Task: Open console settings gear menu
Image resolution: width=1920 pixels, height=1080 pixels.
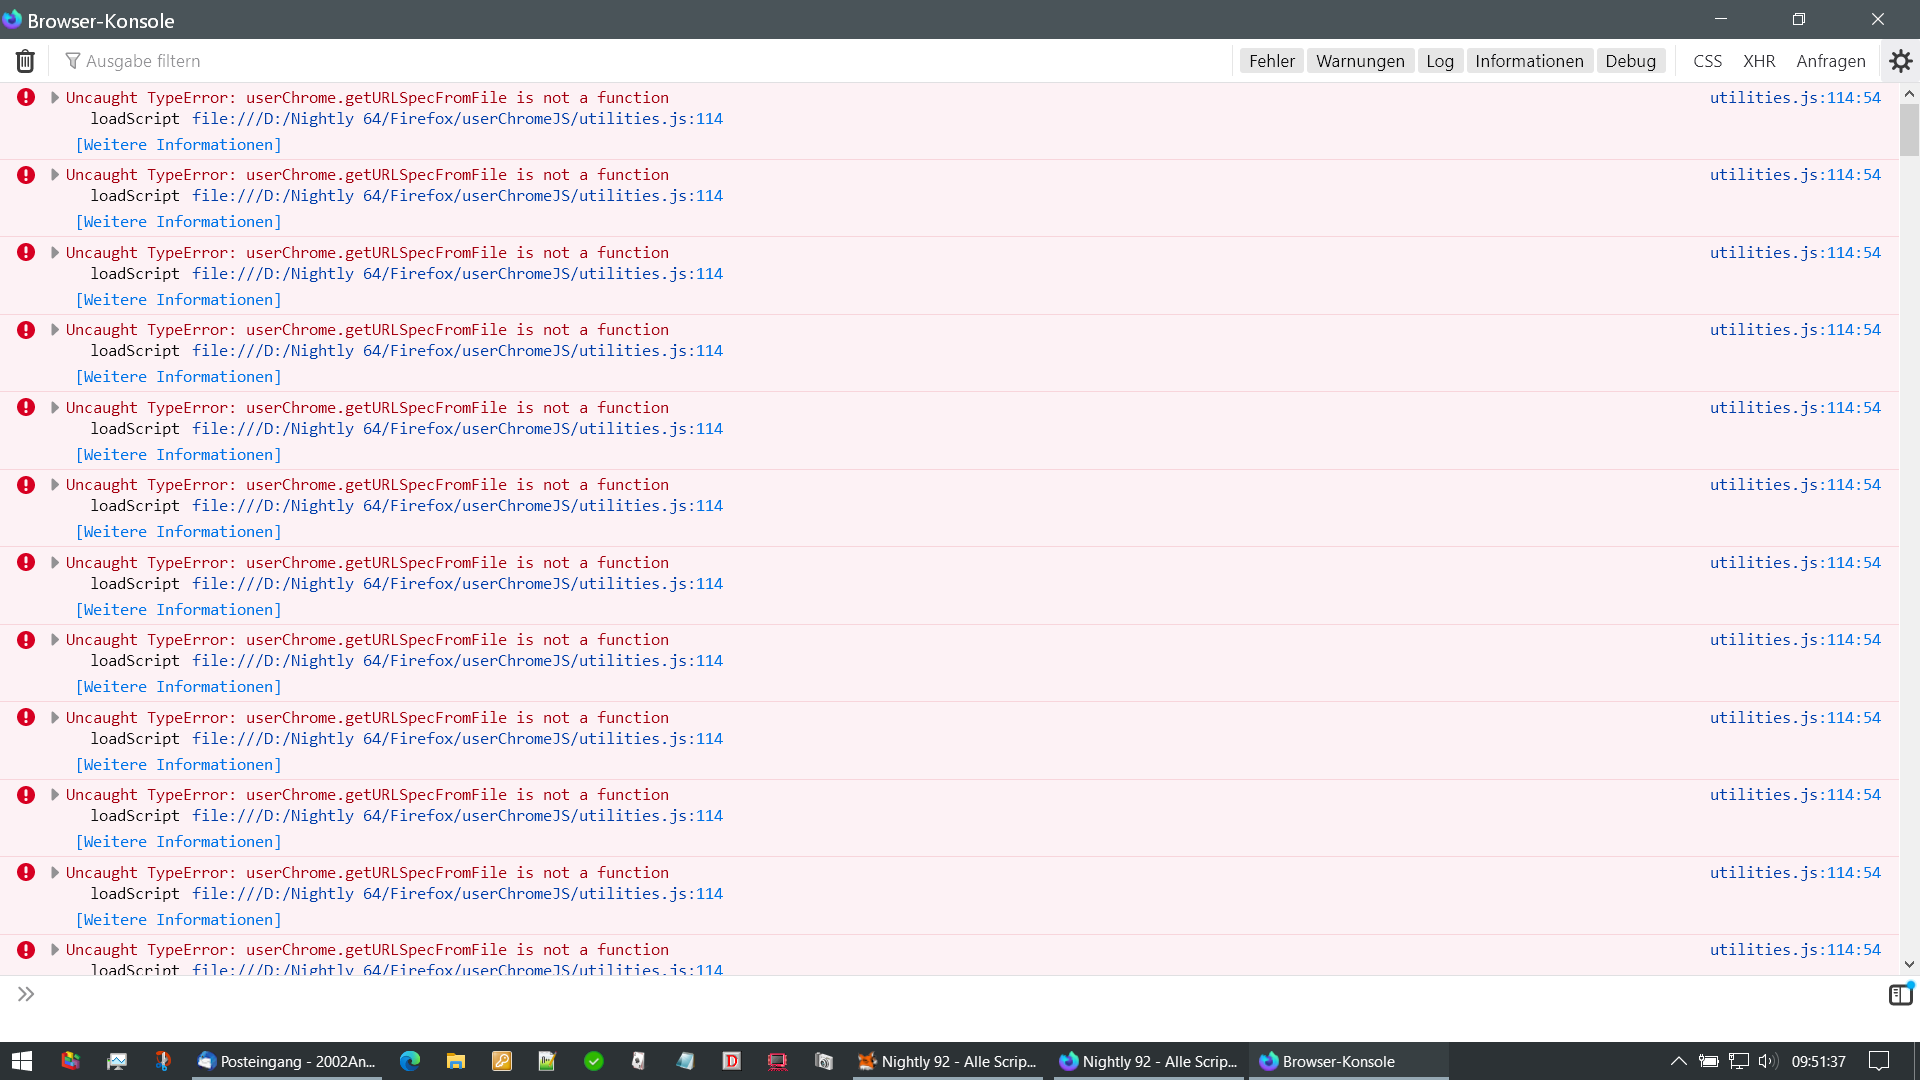Action: 1900,61
